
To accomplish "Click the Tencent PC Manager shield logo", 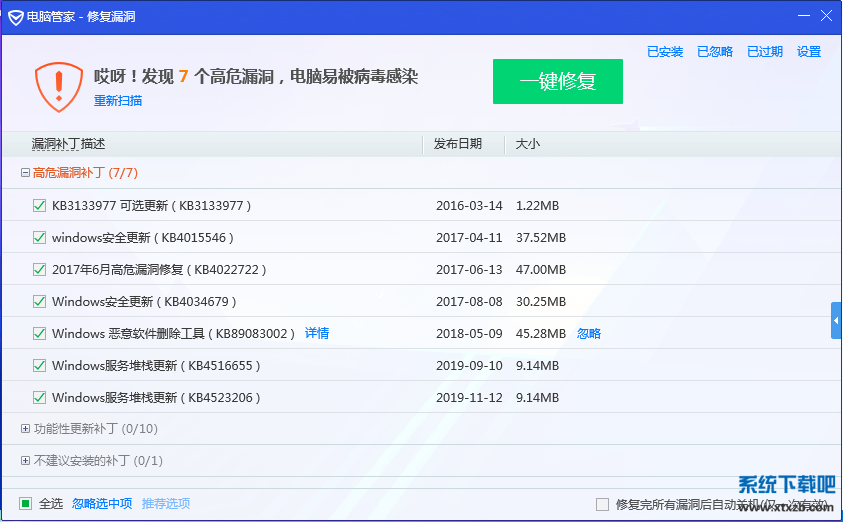I will click(x=16, y=17).
